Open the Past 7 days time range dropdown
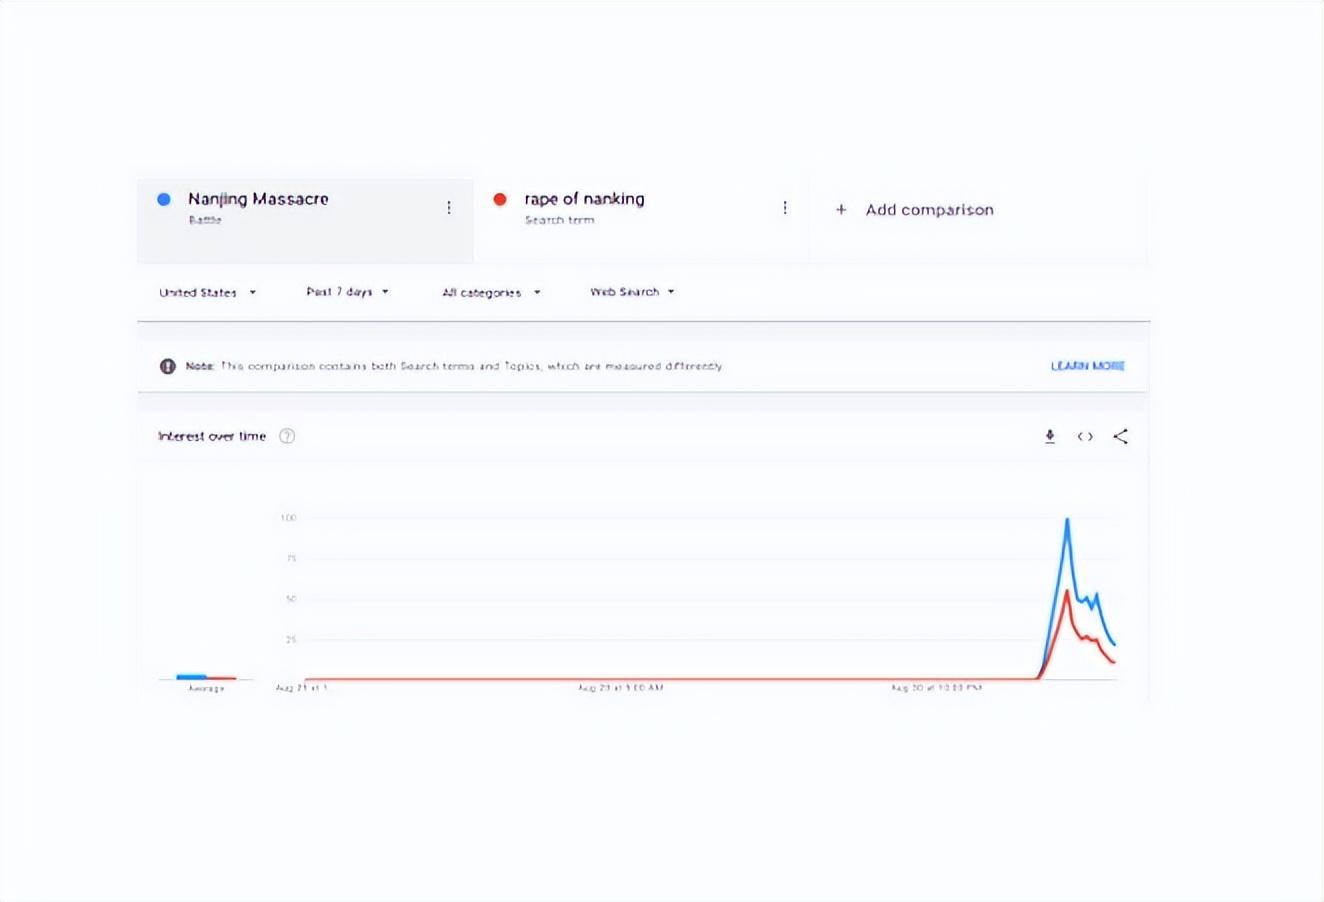The height and width of the screenshot is (902, 1324). [347, 292]
